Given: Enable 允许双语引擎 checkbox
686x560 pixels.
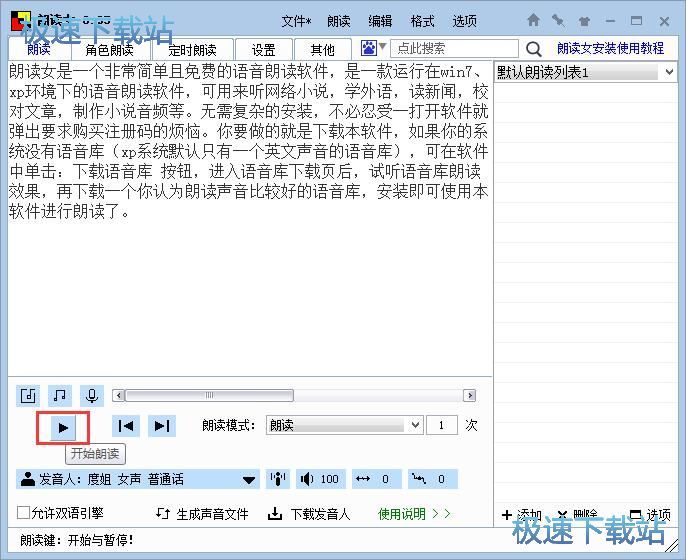Looking at the screenshot, I should click(23, 512).
